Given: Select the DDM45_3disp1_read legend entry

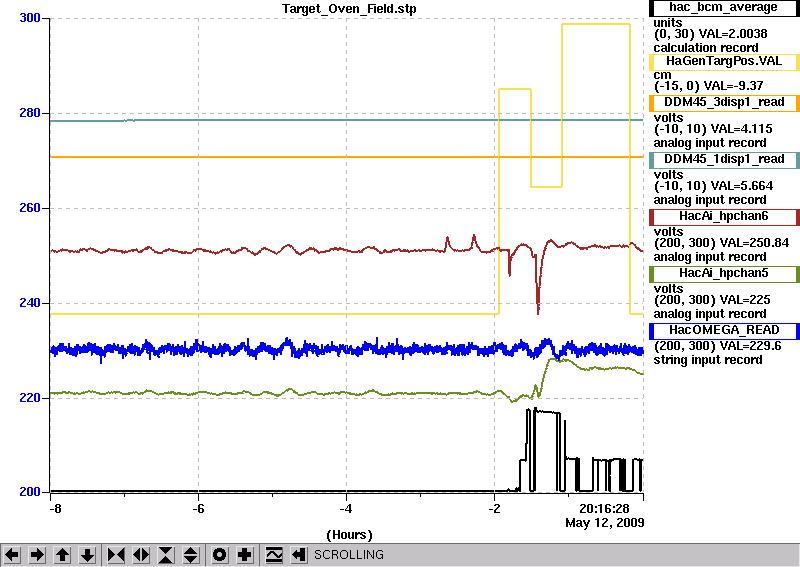Looking at the screenshot, I should [724, 103].
